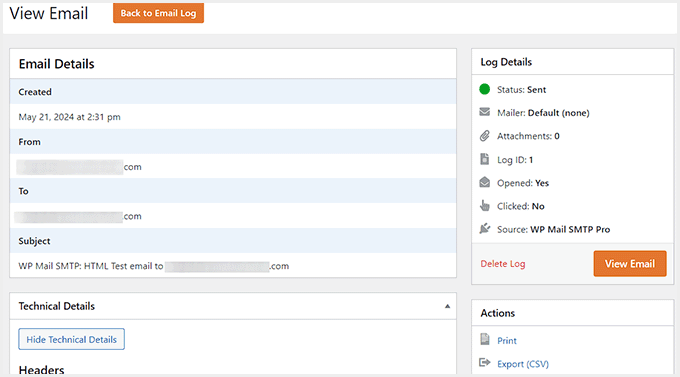Image resolution: width=680 pixels, height=377 pixels.
Task: Click 'Log ID: 1' text
Action: click(x=515, y=160)
